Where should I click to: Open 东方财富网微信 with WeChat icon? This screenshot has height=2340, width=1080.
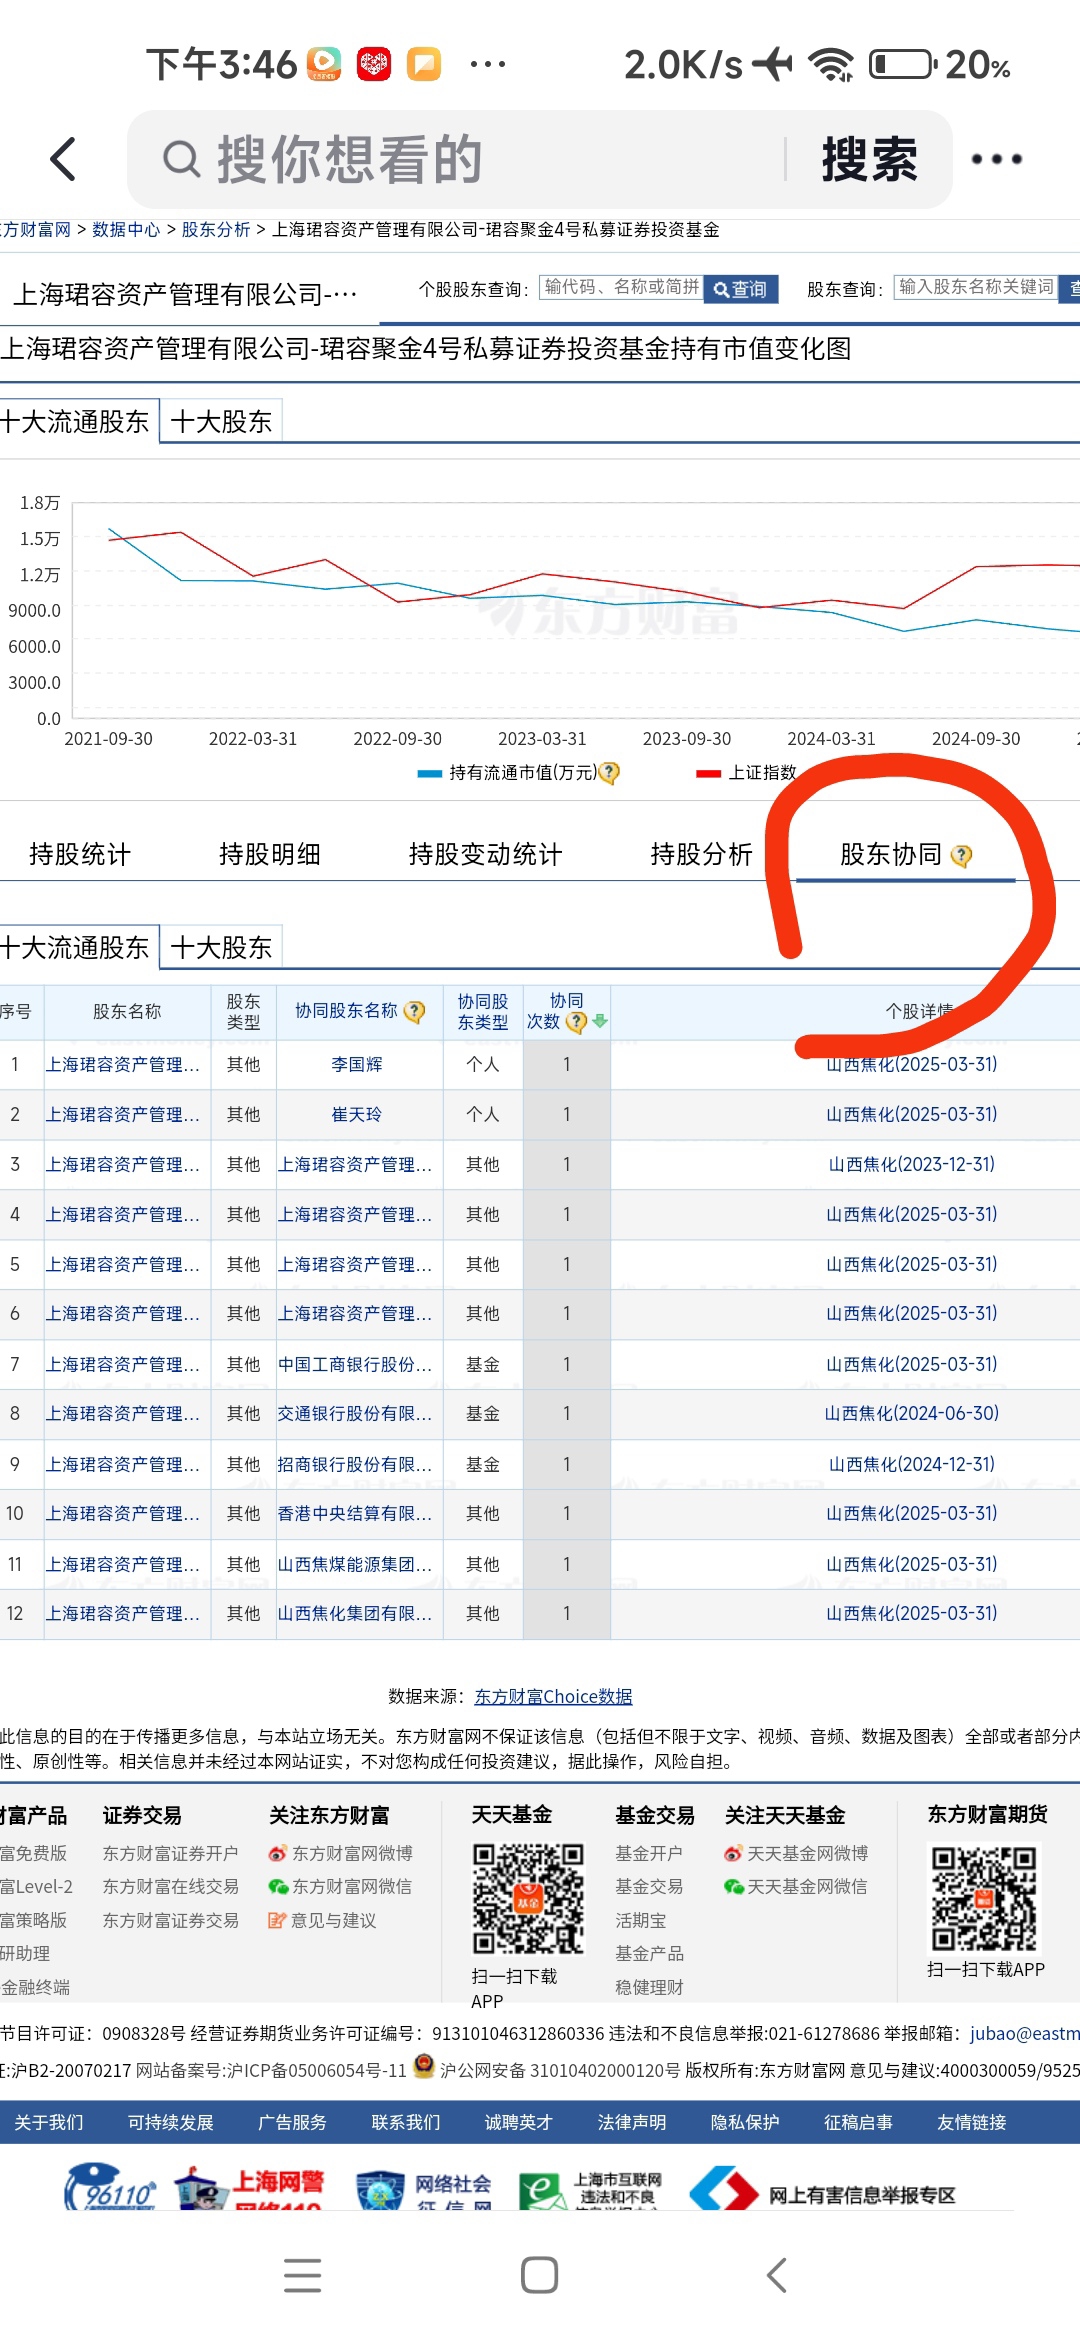pos(340,1886)
